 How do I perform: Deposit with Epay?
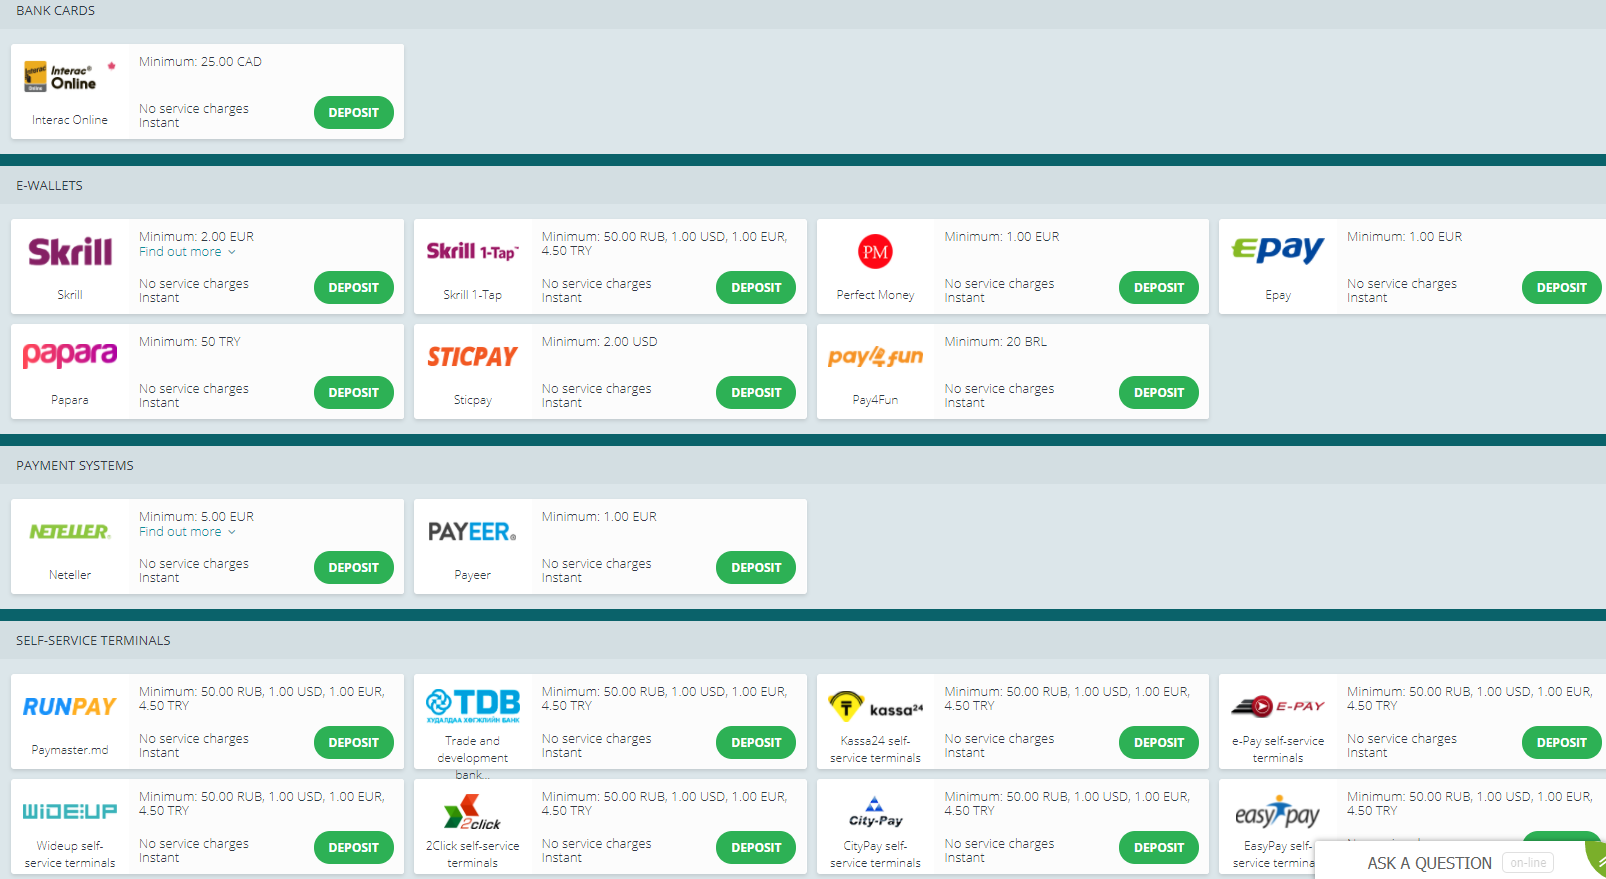(x=1562, y=288)
